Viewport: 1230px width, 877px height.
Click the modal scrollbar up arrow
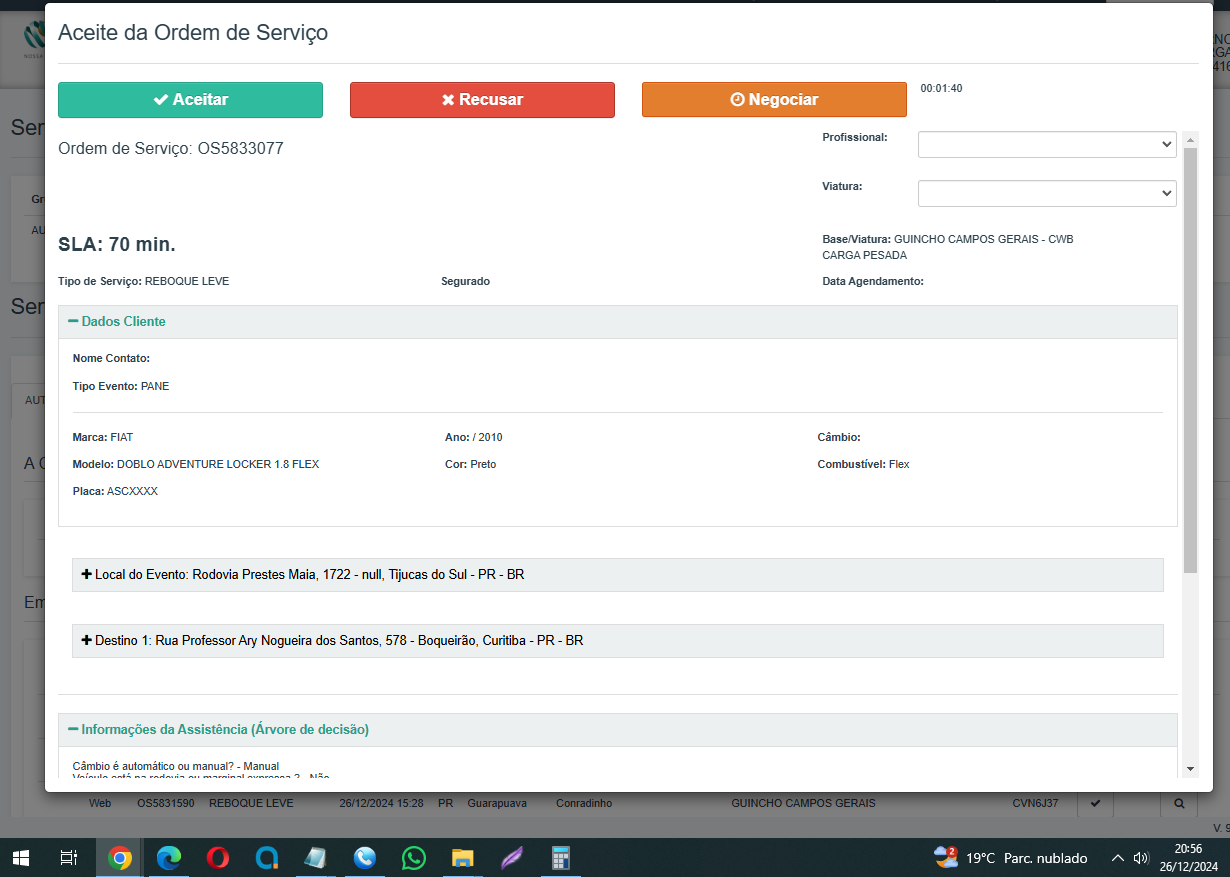pos(1190,139)
